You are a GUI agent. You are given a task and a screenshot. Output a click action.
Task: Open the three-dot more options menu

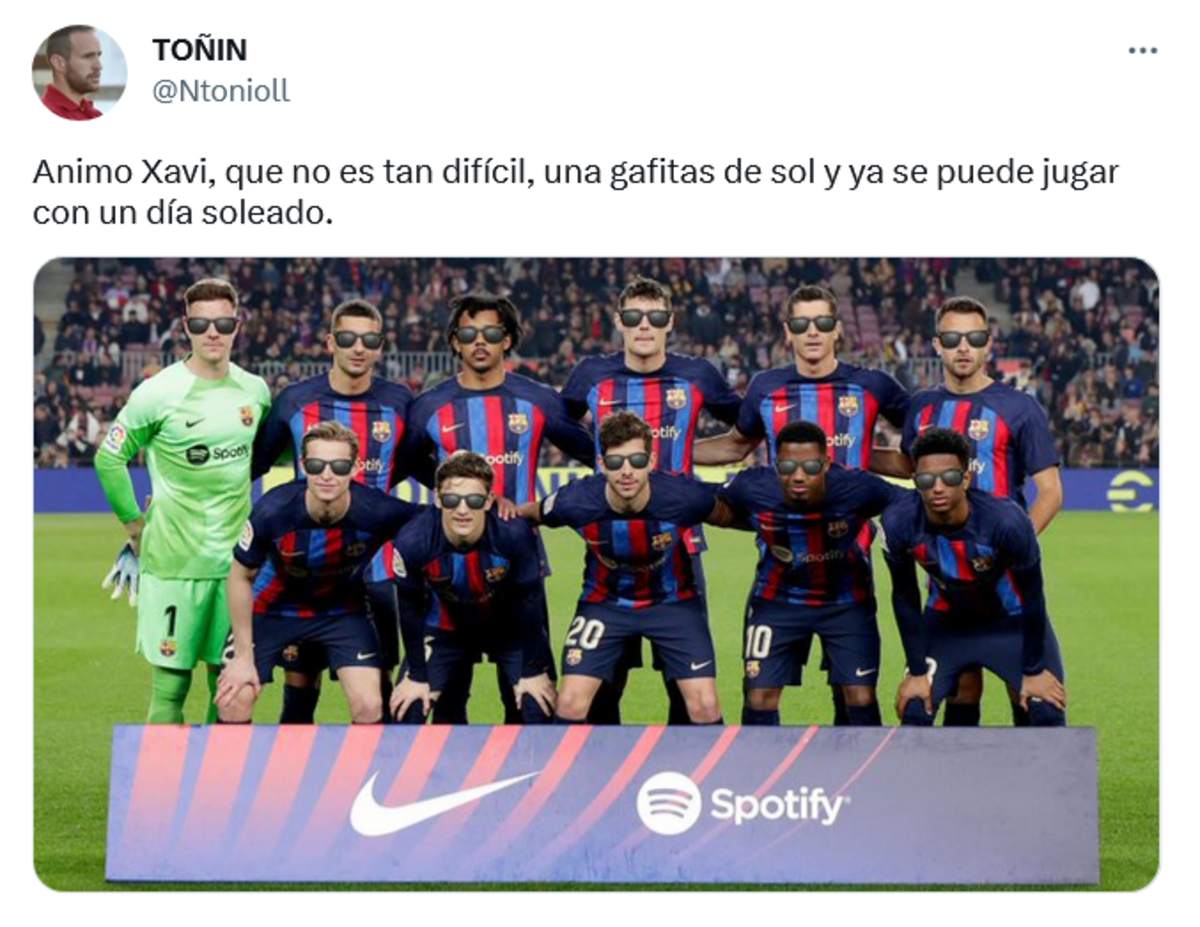(x=1142, y=50)
